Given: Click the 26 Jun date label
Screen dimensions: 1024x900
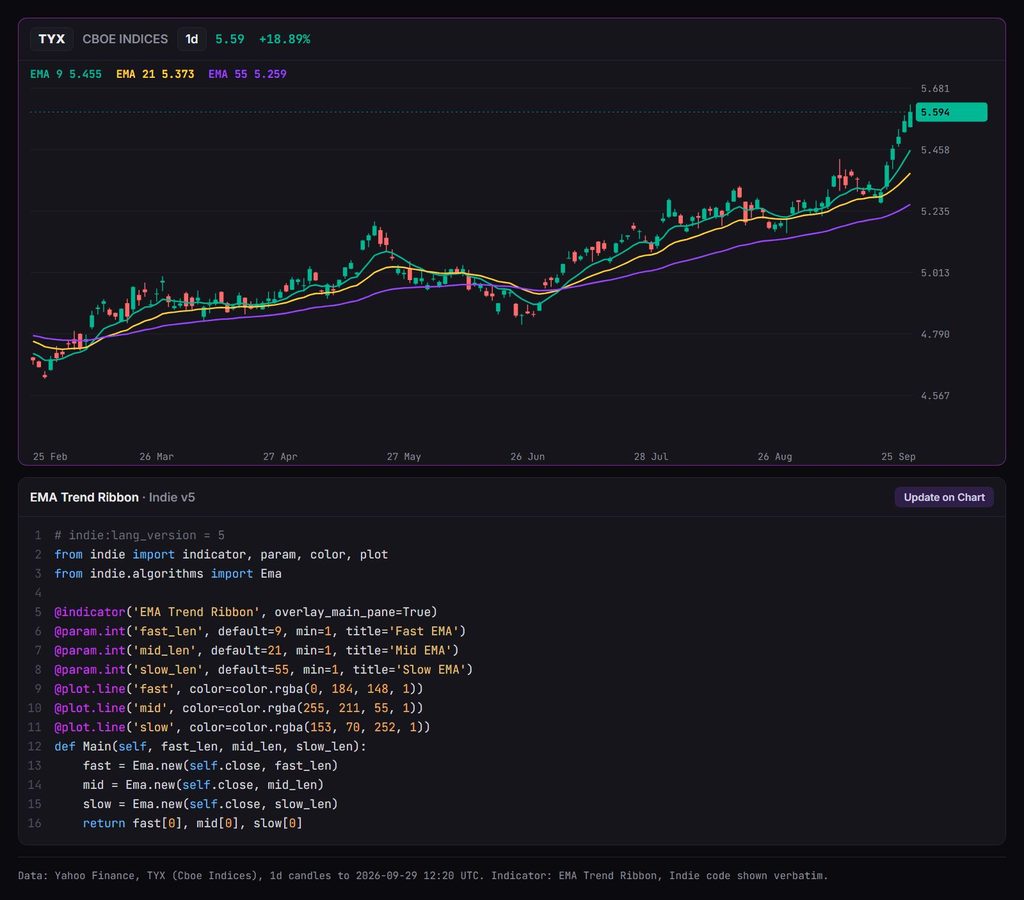Looking at the screenshot, I should point(528,457).
